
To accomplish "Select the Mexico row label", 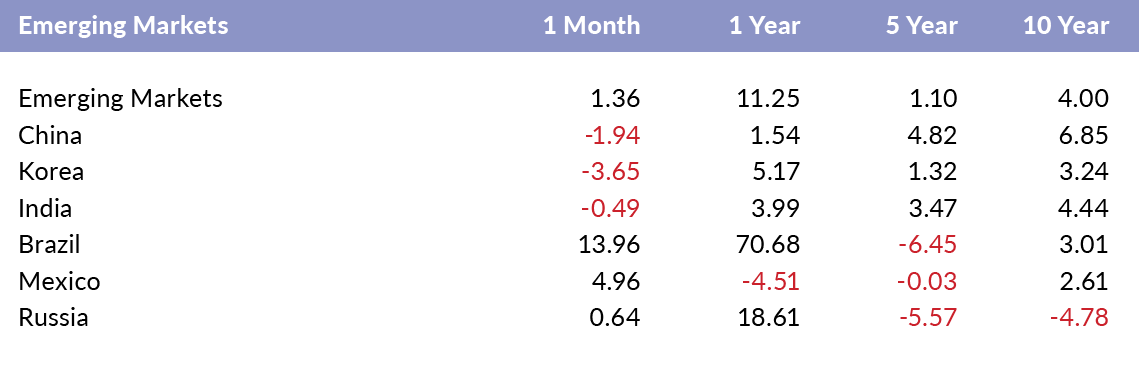I will (x=60, y=281).
